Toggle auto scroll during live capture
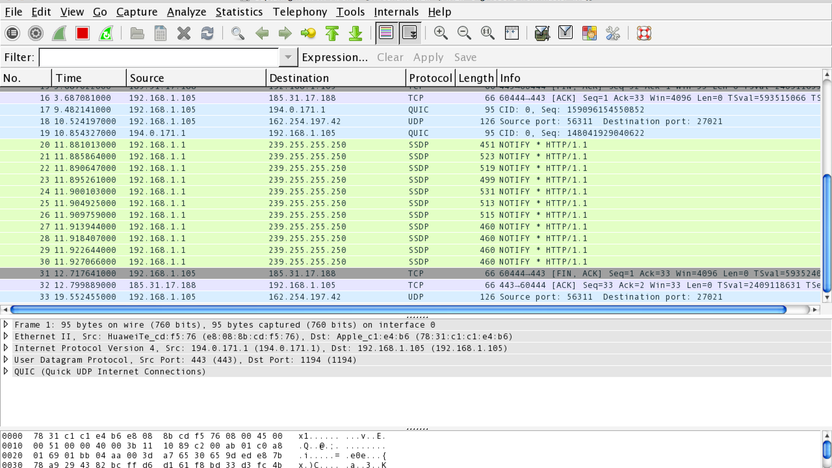The height and width of the screenshot is (468, 832). click(x=410, y=33)
